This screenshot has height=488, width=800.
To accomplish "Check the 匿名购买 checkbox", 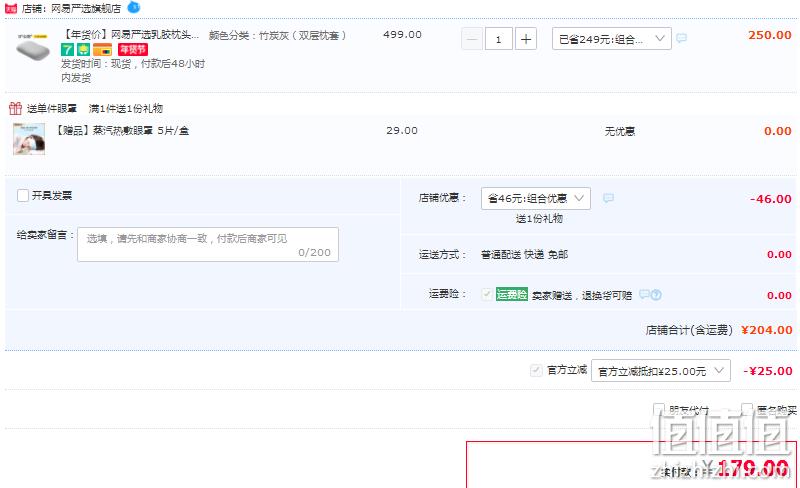I will [747, 409].
